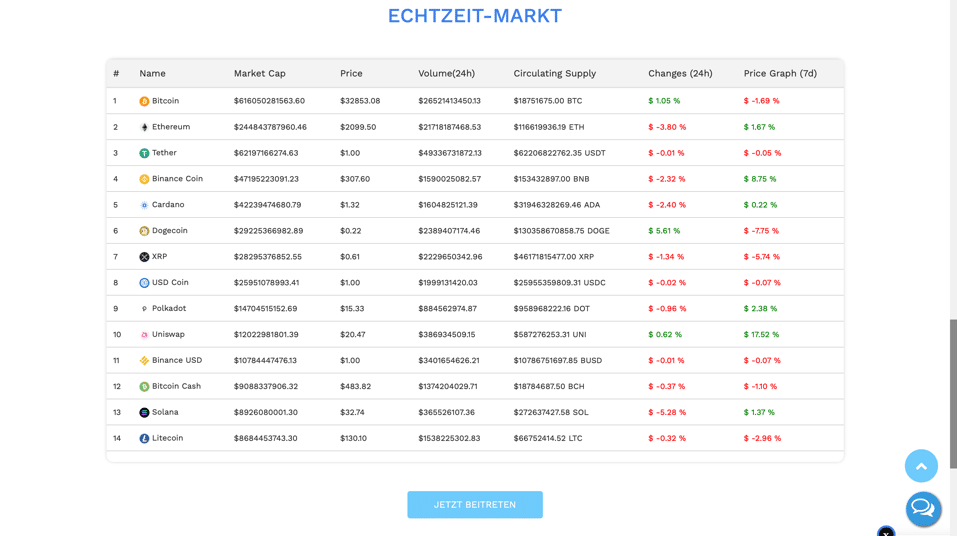The image size is (957, 536).
Task: Select the Cardano name text
Action: coord(168,205)
